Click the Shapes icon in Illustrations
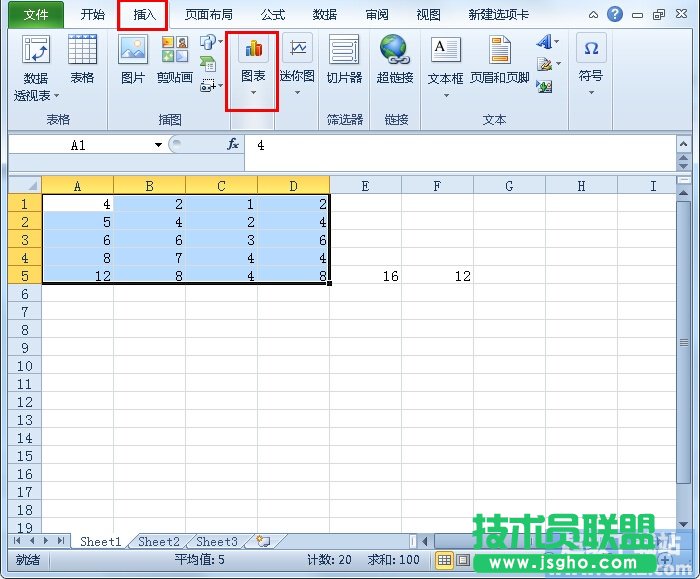 (x=208, y=42)
